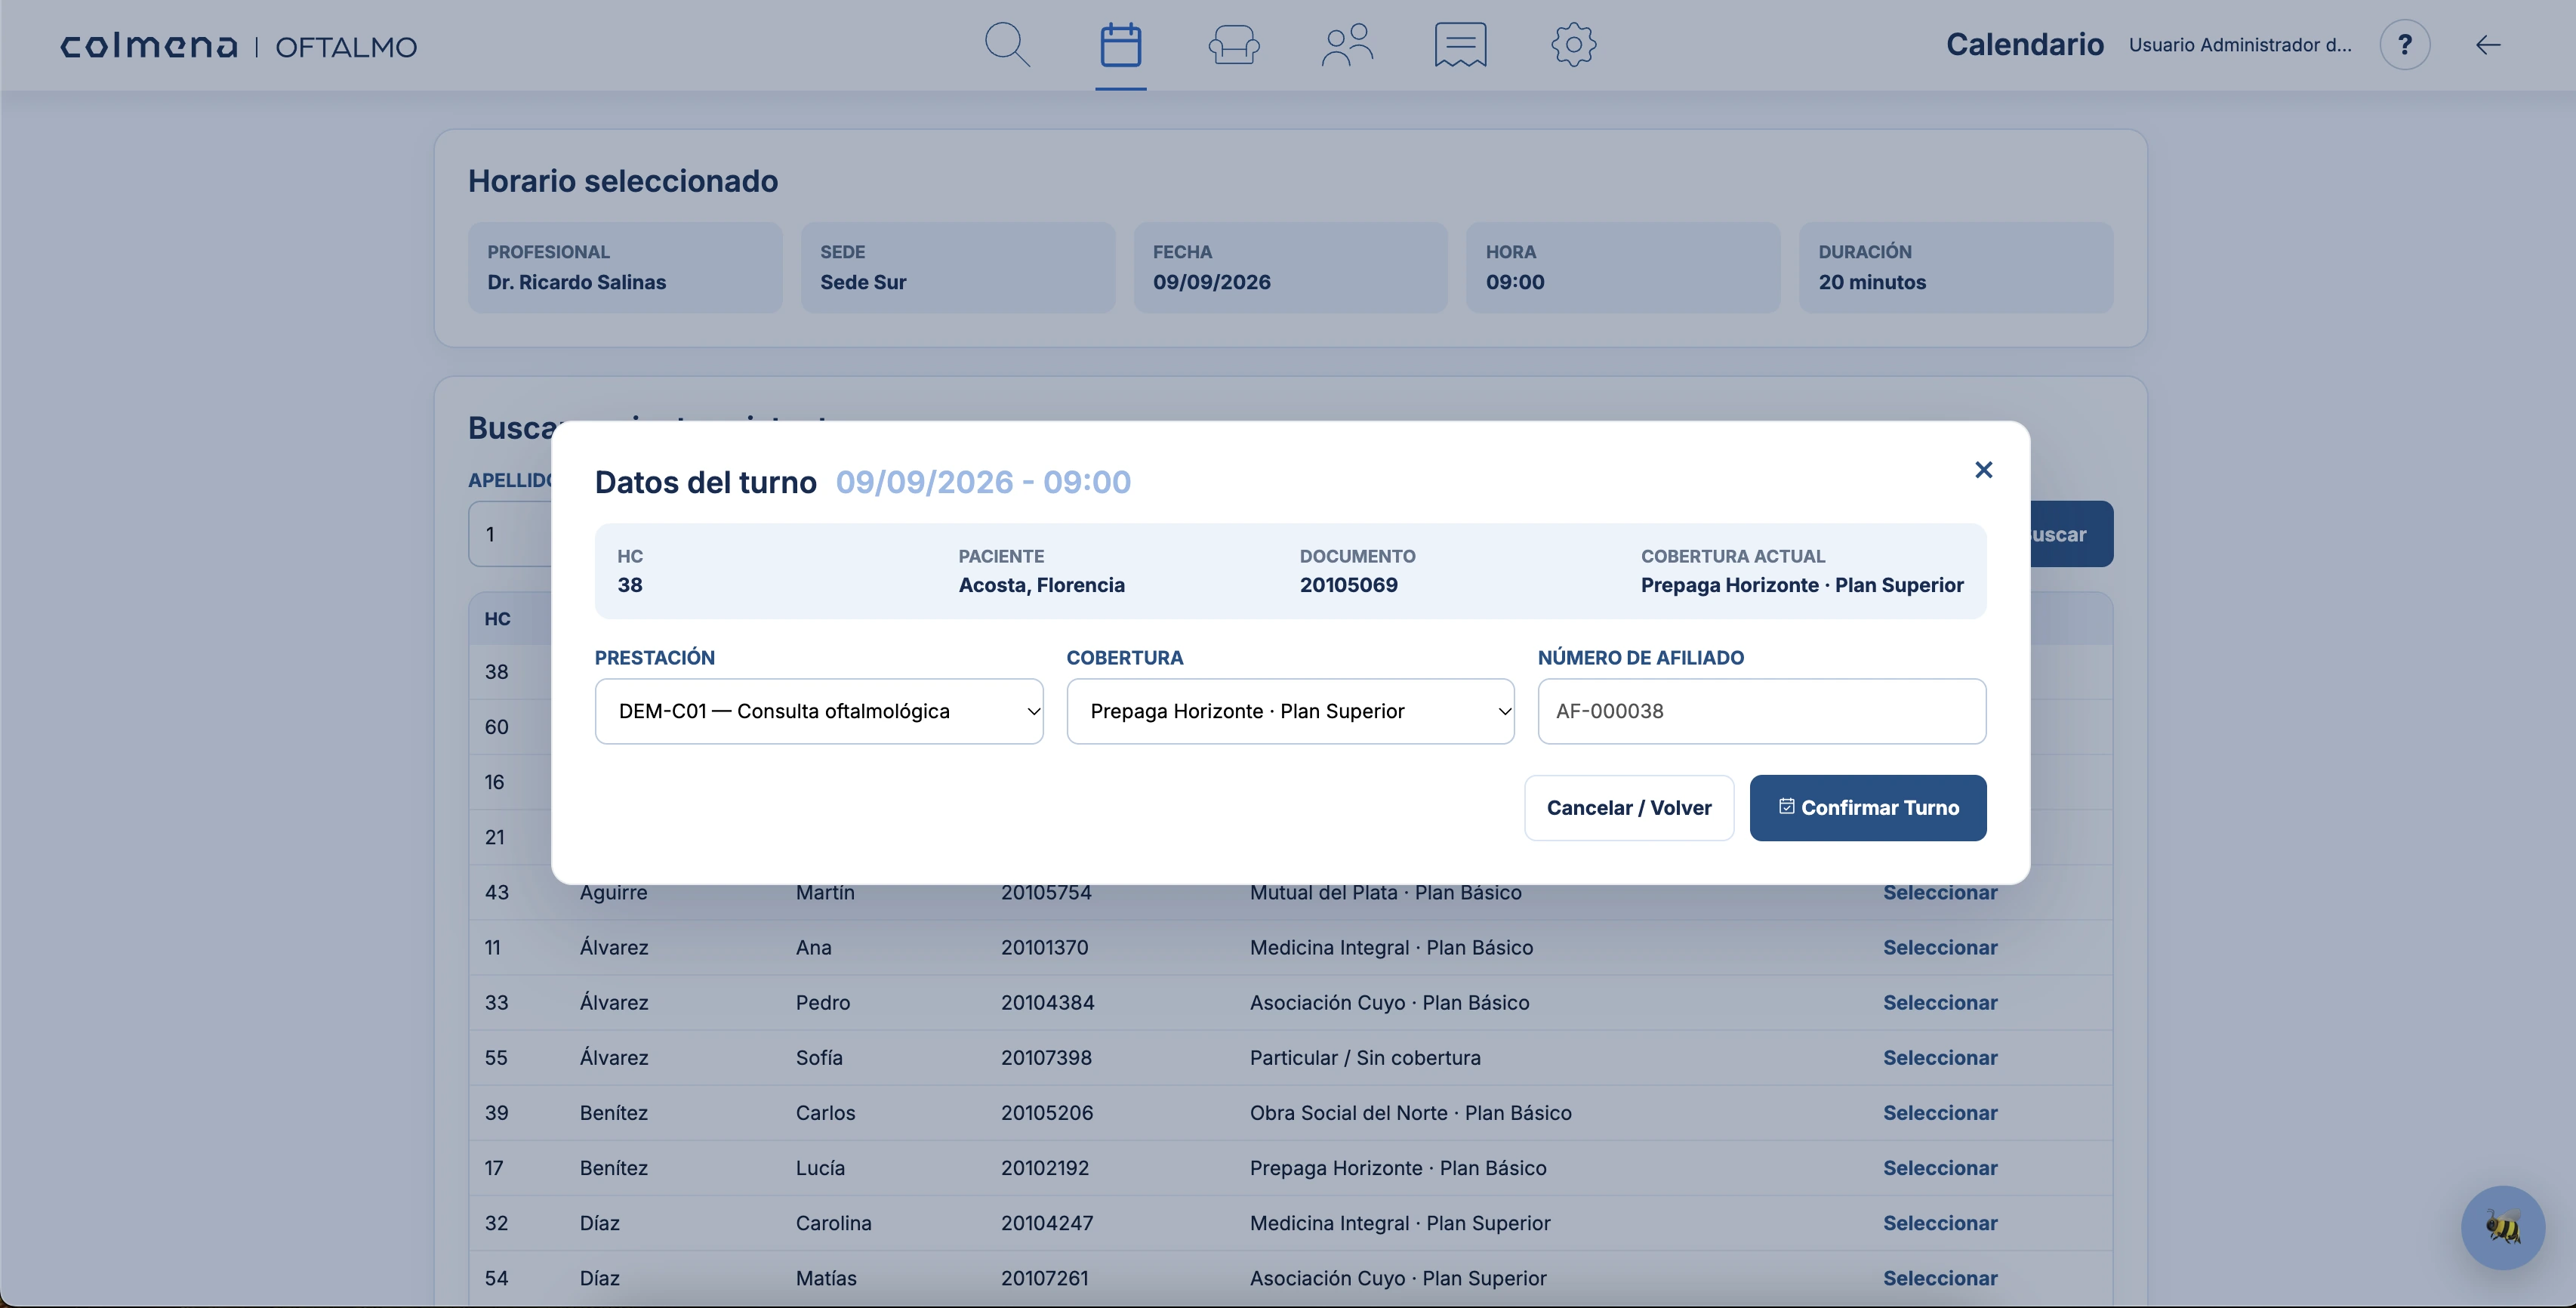Open the armchair waiting-room icon

pyautogui.click(x=1233, y=45)
